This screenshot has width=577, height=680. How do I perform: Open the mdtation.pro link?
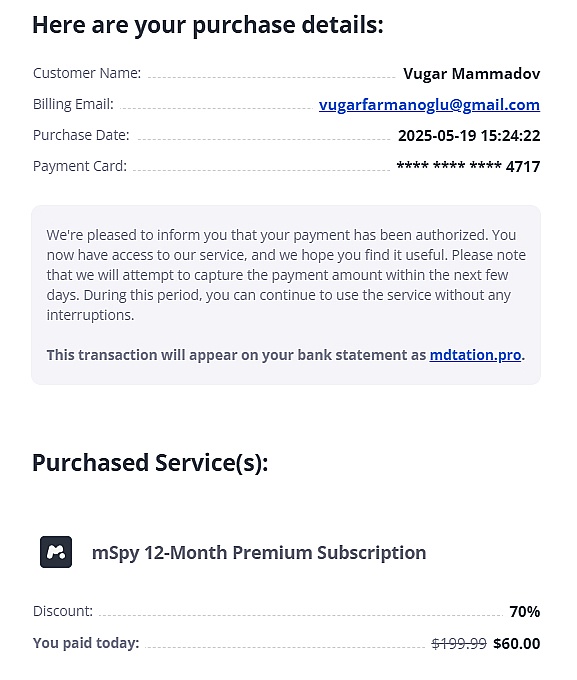tap(475, 355)
